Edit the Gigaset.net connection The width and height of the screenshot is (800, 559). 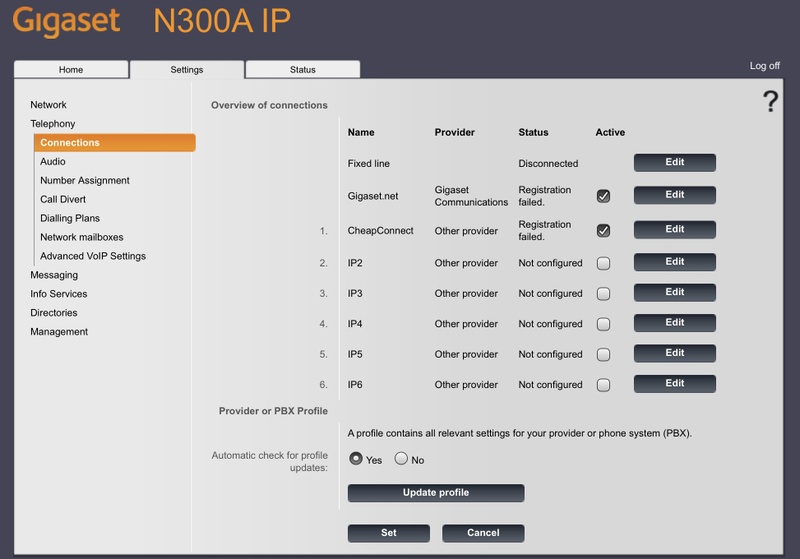[x=674, y=195]
